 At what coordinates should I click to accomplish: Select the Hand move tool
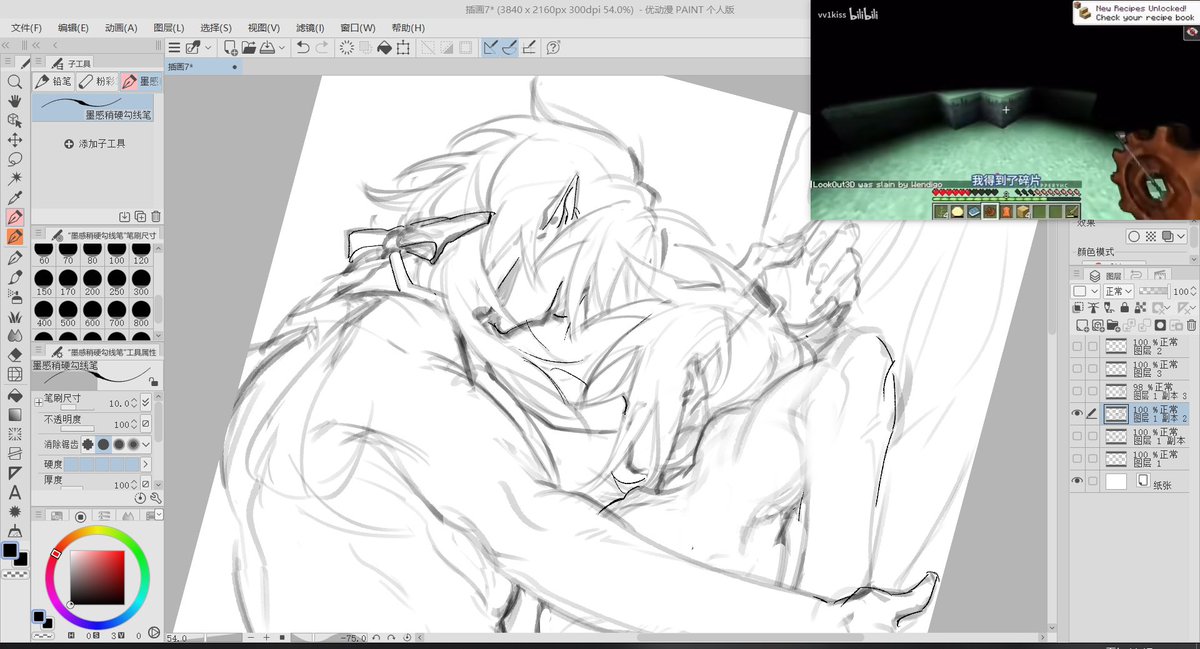(x=15, y=101)
